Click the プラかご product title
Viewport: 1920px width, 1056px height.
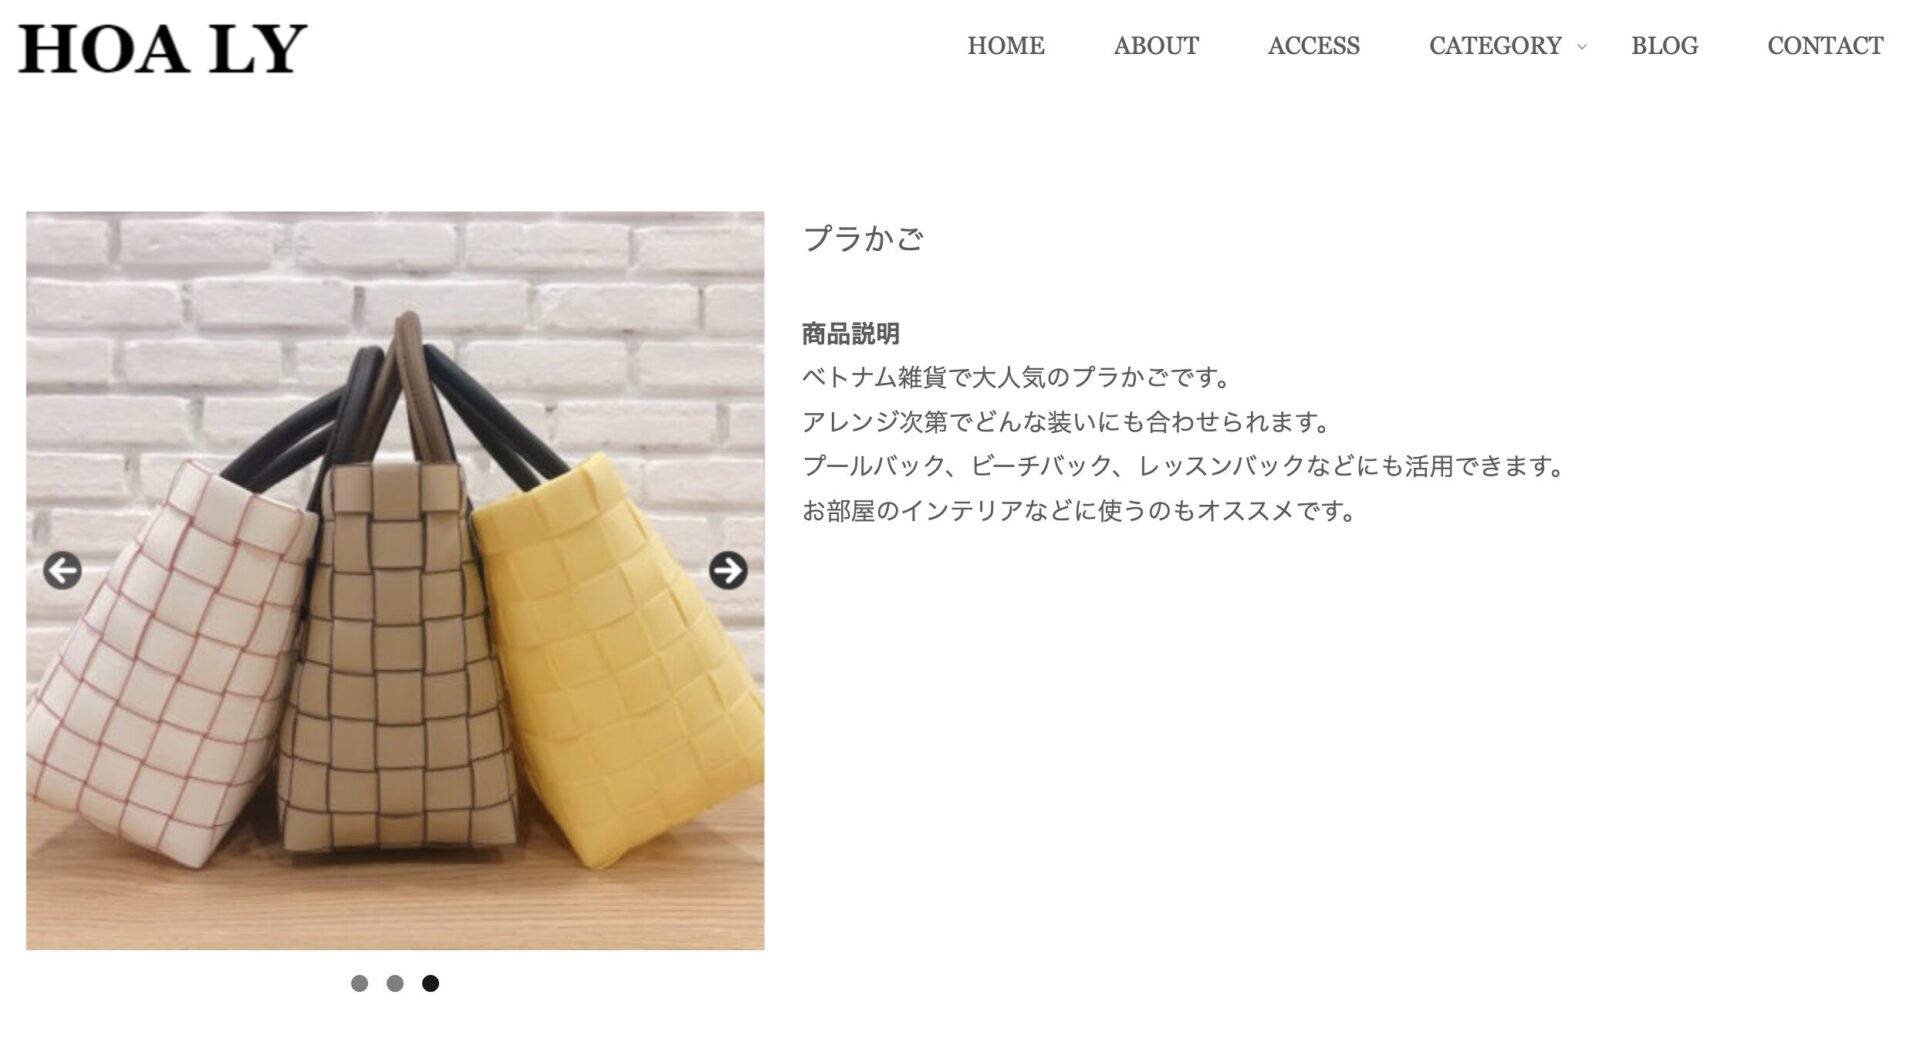(x=863, y=238)
